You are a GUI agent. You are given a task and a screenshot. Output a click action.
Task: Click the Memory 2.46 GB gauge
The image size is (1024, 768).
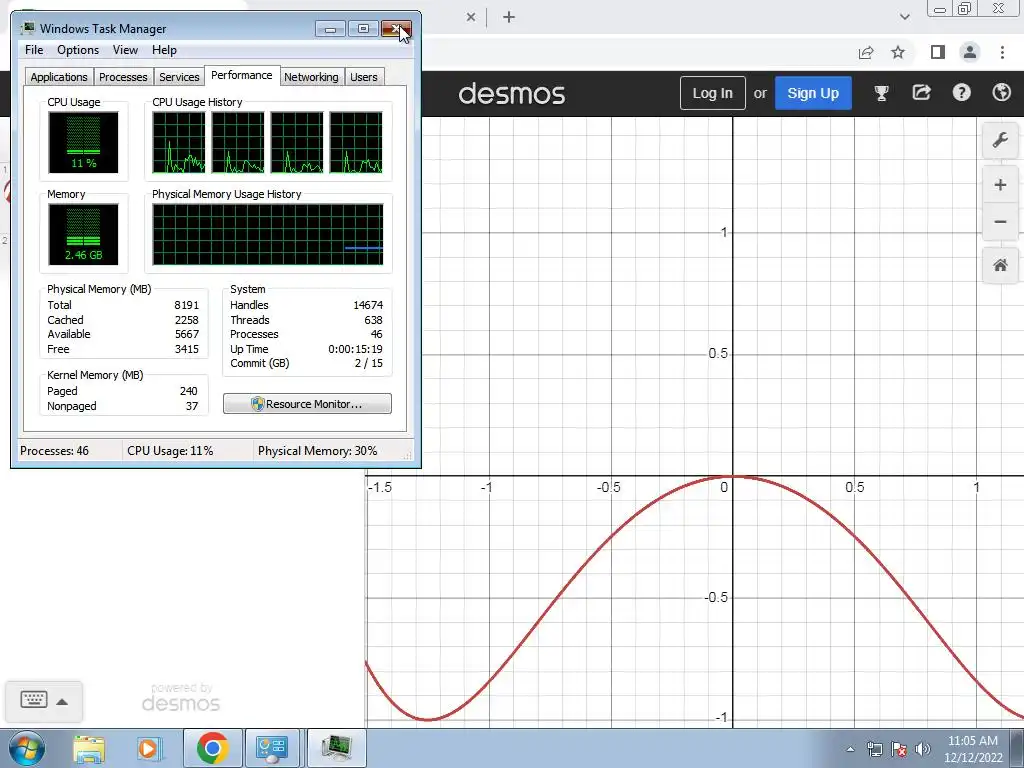coord(83,234)
